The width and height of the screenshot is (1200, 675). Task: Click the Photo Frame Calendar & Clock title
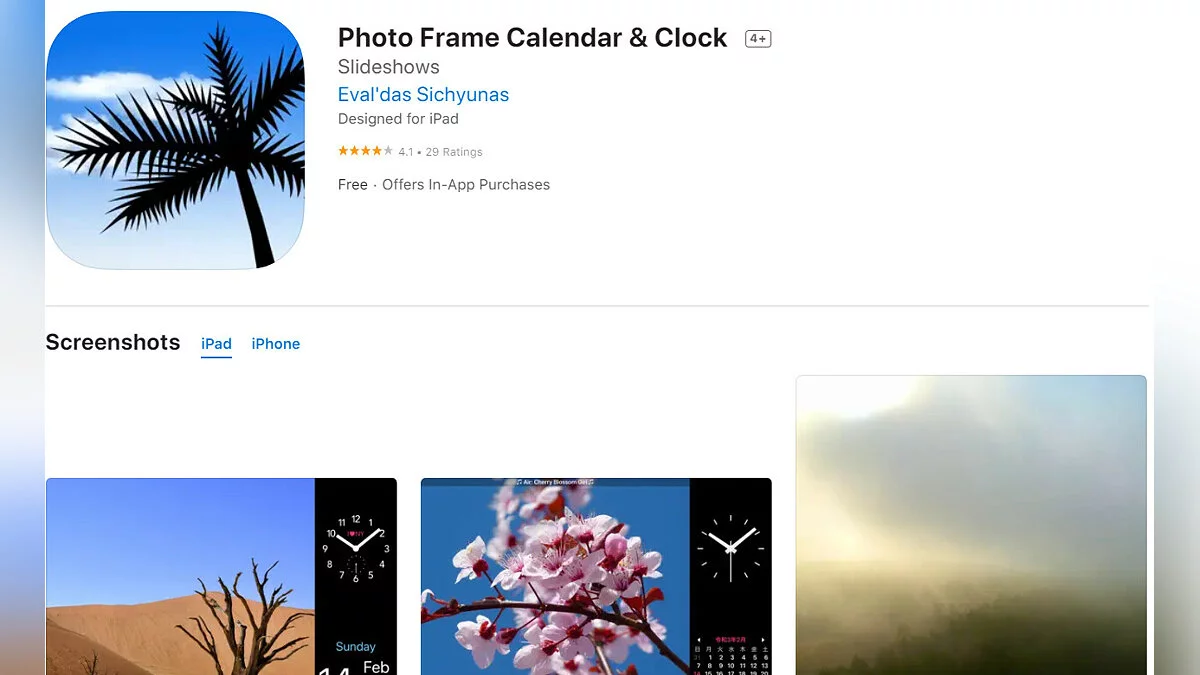point(532,38)
